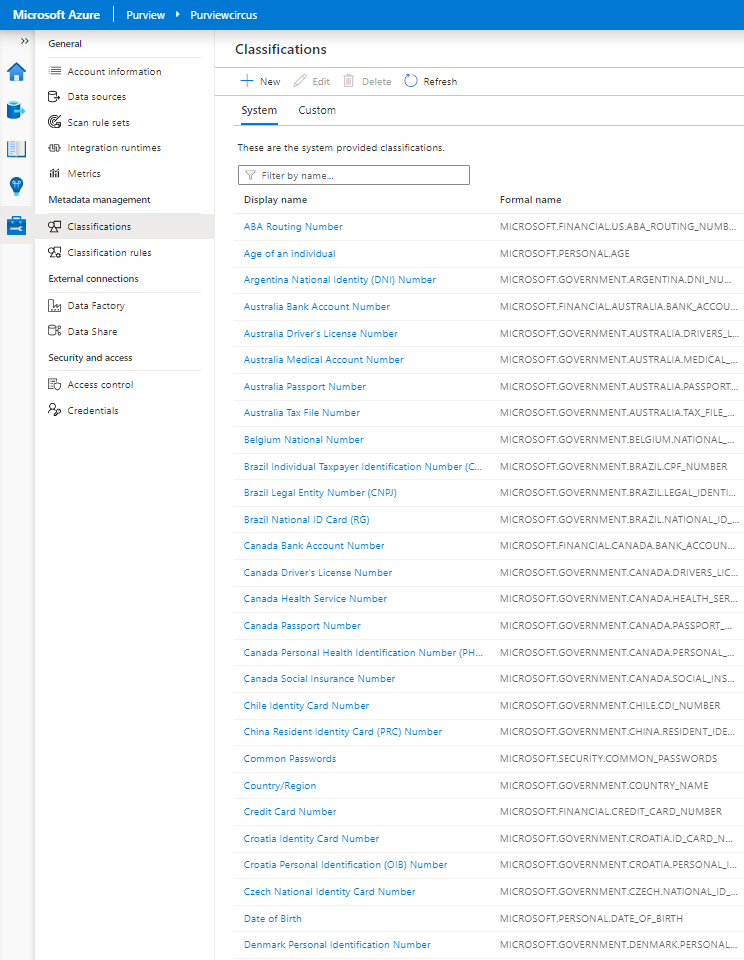Viewport: 744px width, 960px height.
Task: Open the Credentials page
Action: 93,411
